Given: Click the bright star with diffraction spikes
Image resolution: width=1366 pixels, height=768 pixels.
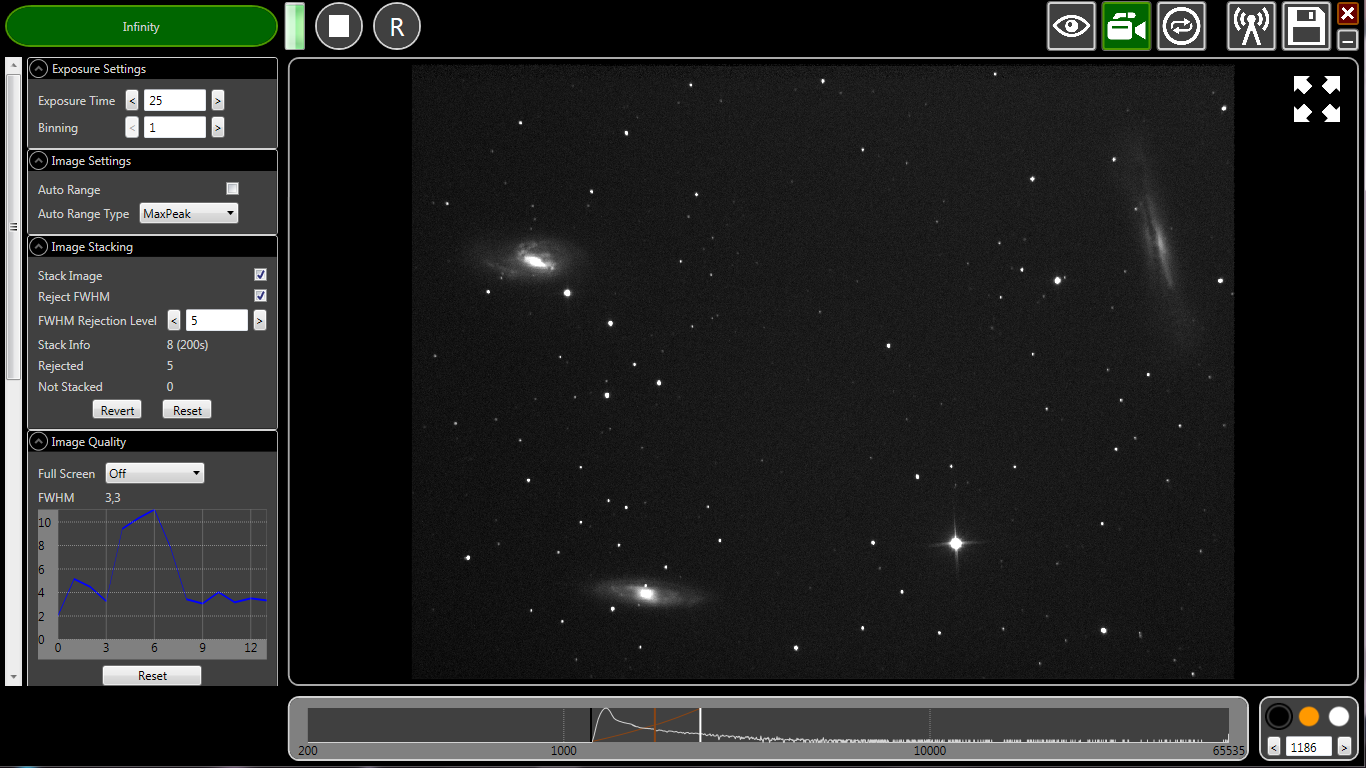Looking at the screenshot, I should (x=956, y=543).
